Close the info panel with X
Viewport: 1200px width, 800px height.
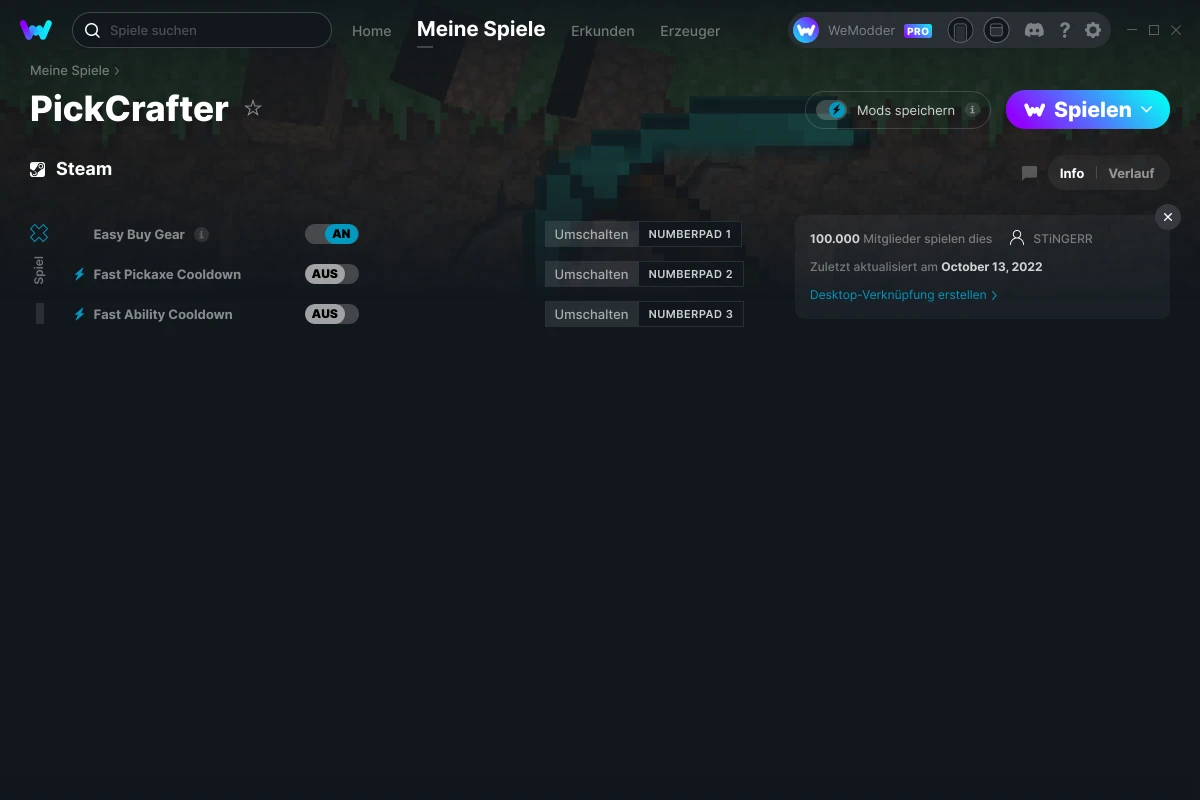click(x=1167, y=217)
